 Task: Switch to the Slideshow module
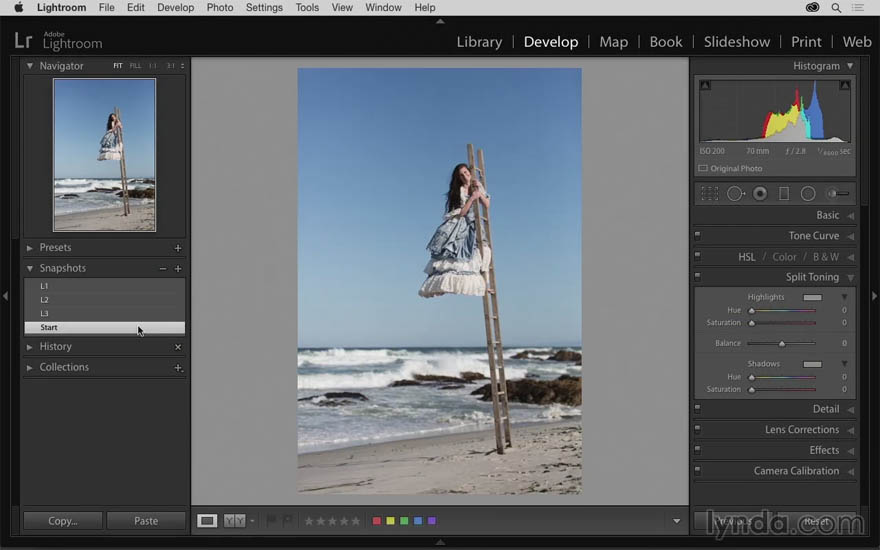(x=737, y=42)
